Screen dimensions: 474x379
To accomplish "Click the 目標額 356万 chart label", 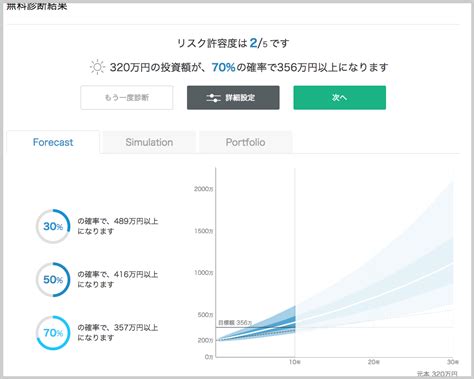I will (x=235, y=323).
